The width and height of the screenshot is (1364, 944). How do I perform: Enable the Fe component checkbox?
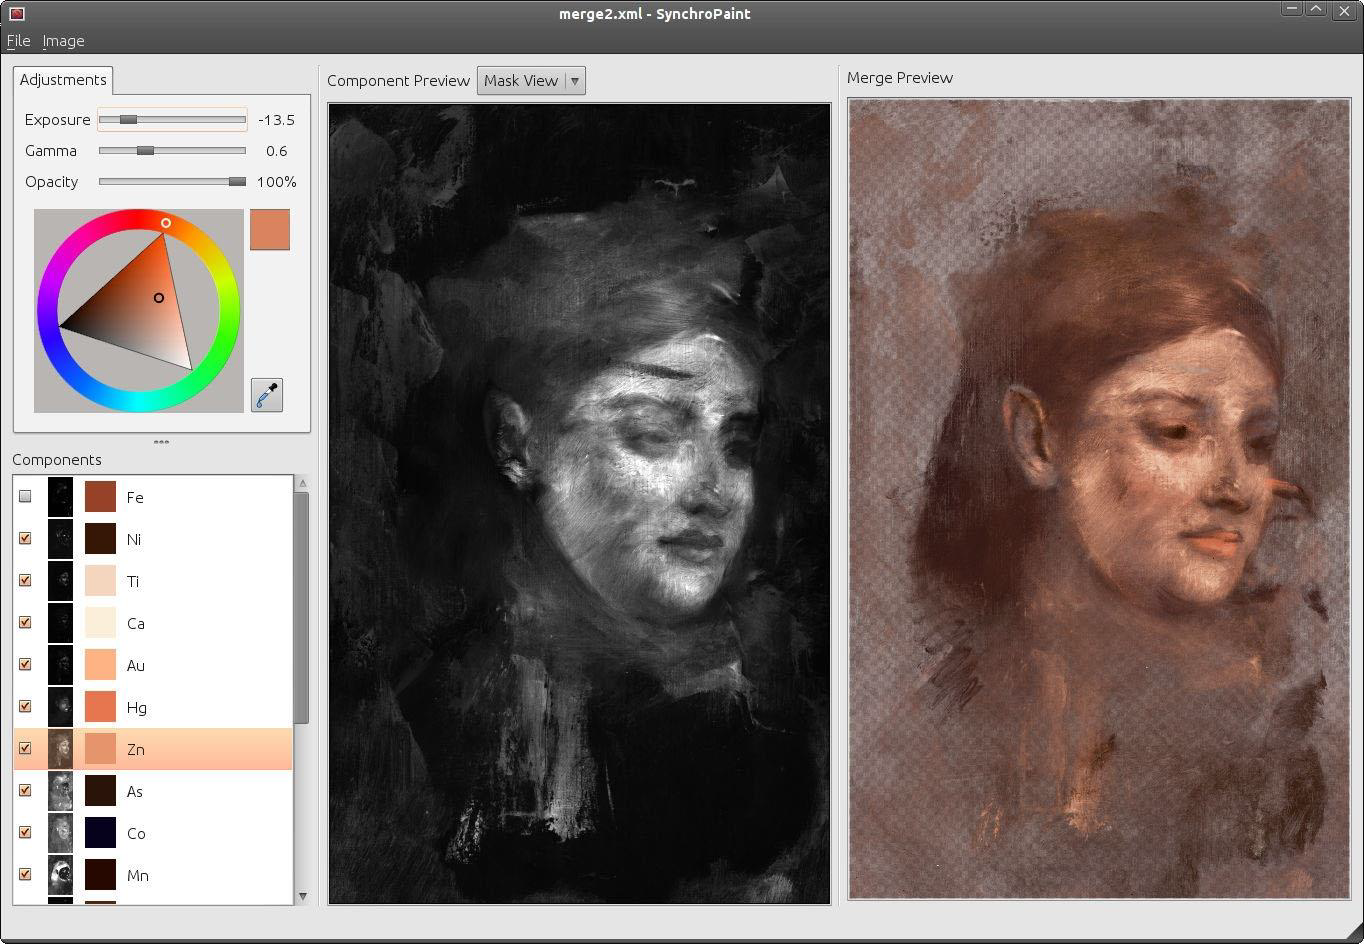25,495
